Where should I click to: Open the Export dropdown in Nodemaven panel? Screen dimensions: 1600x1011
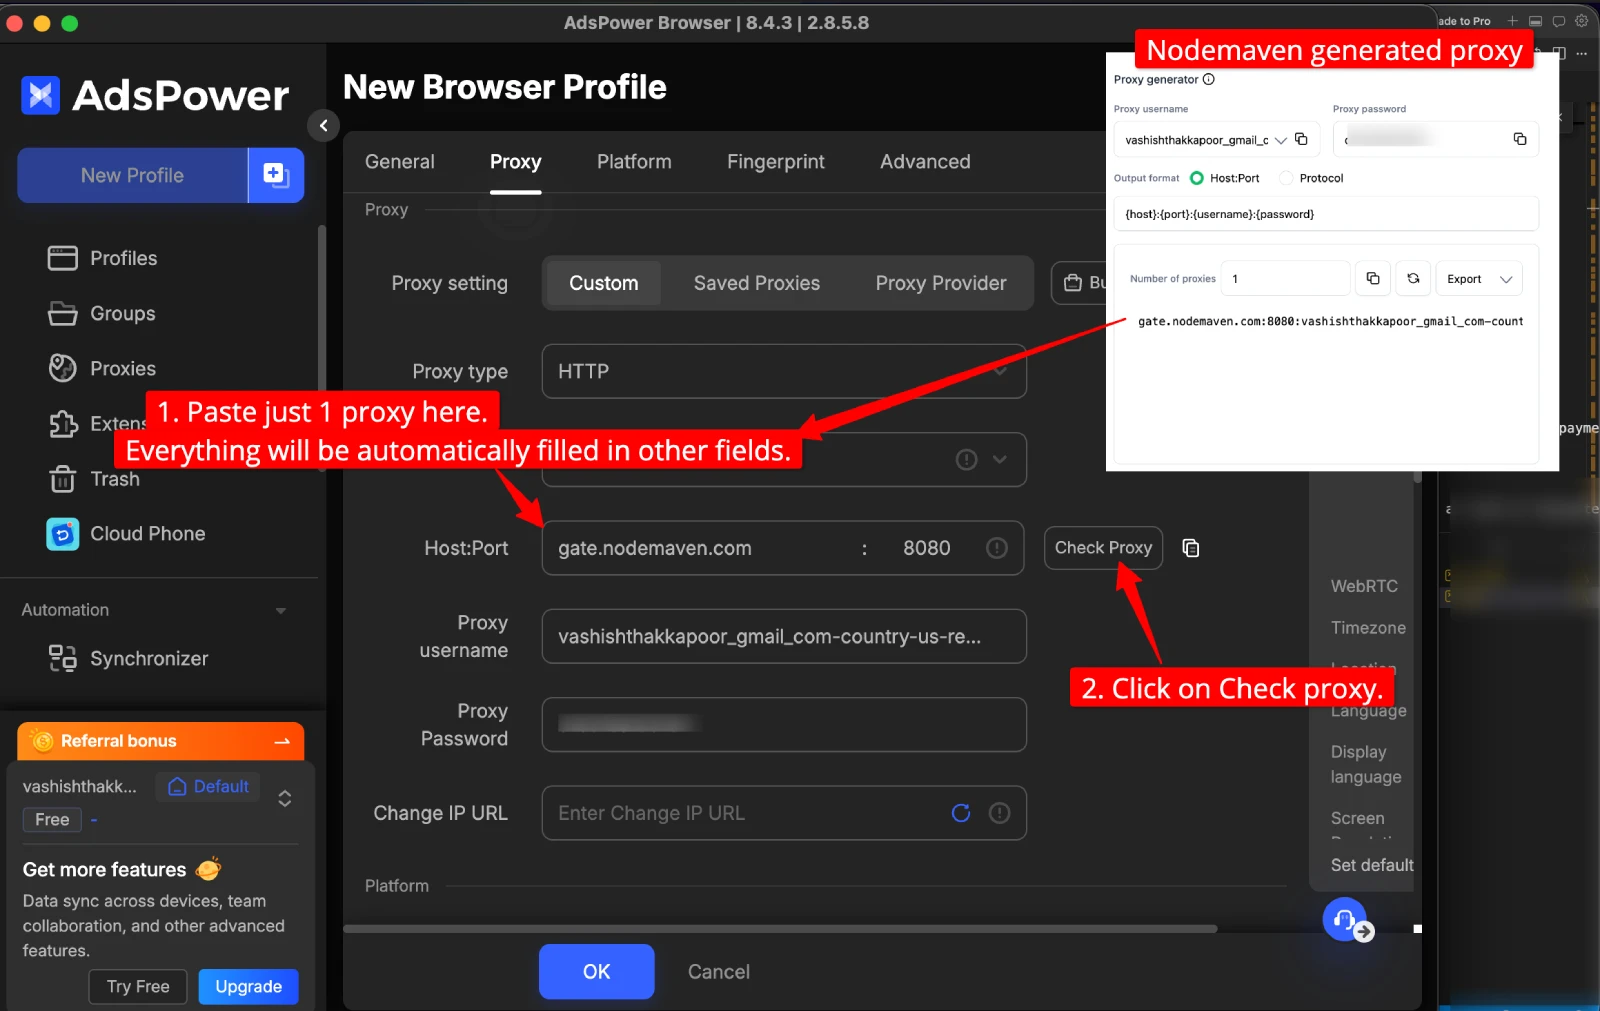[x=1479, y=278]
